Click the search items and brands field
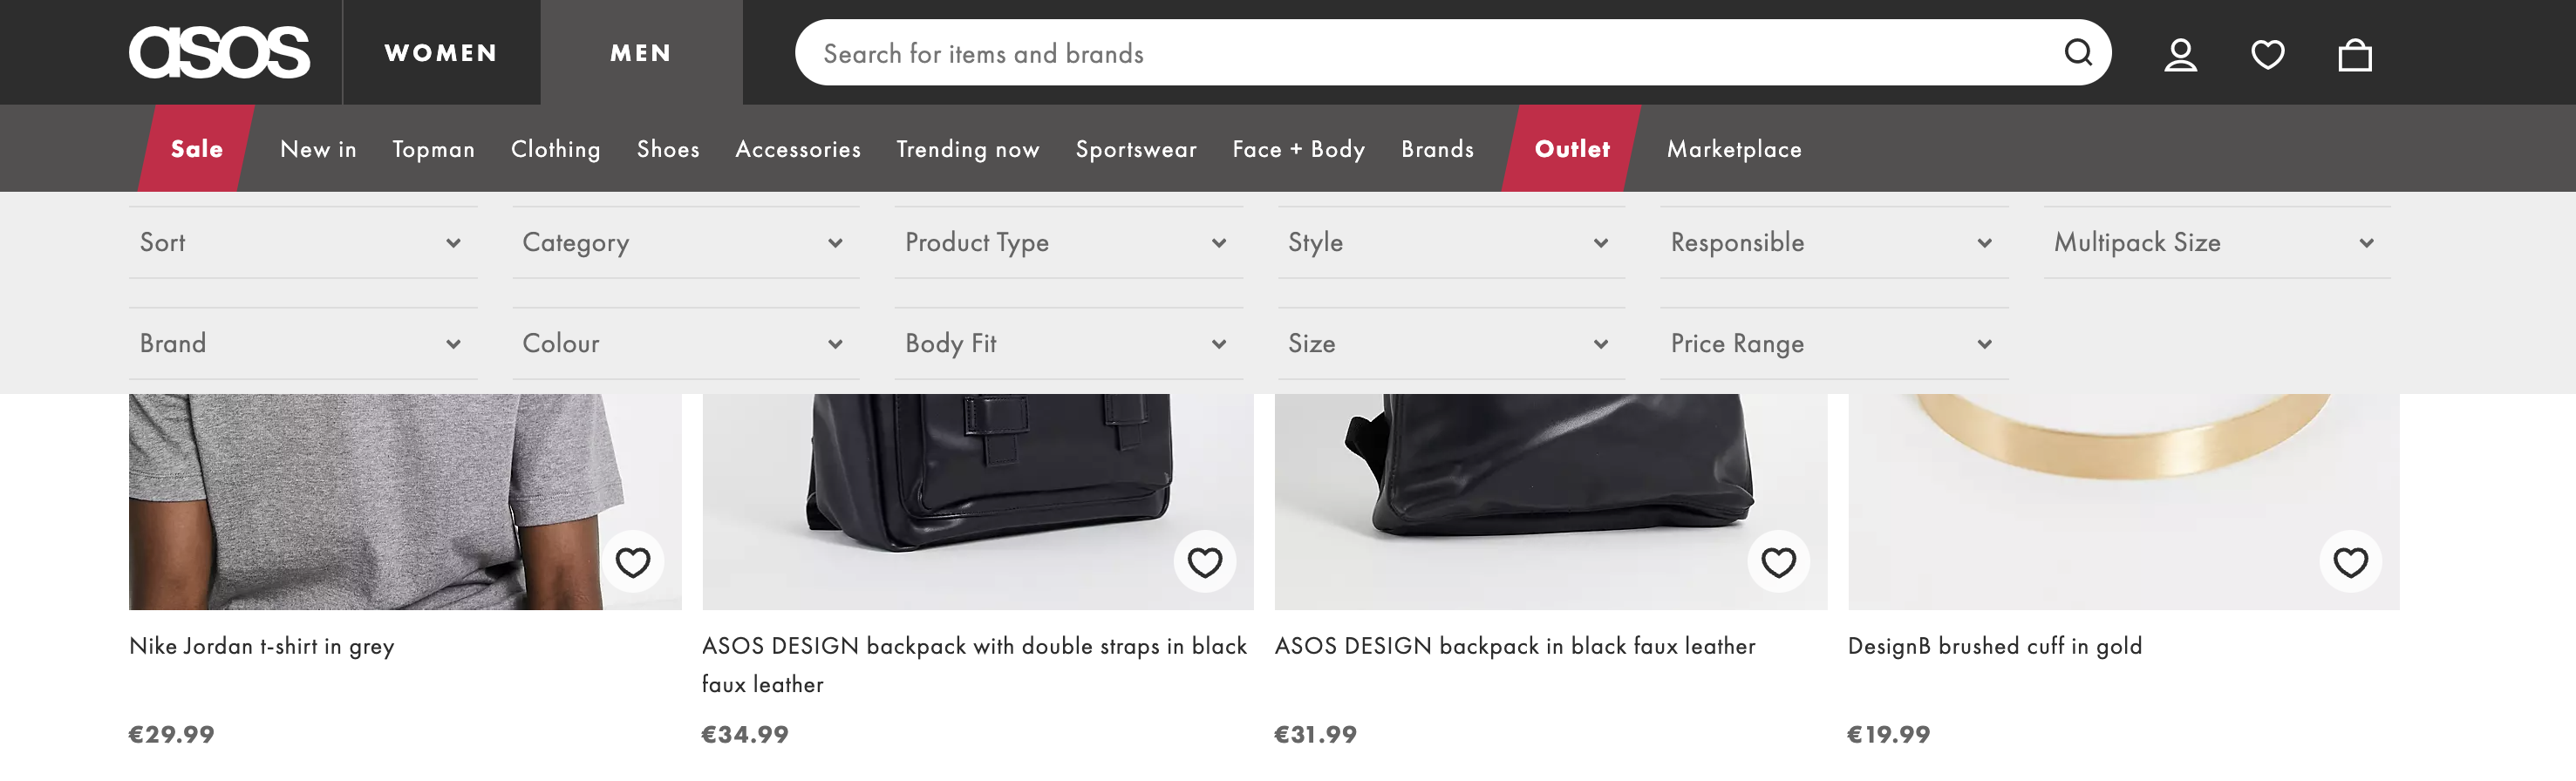2576x781 pixels. tap(1430, 53)
